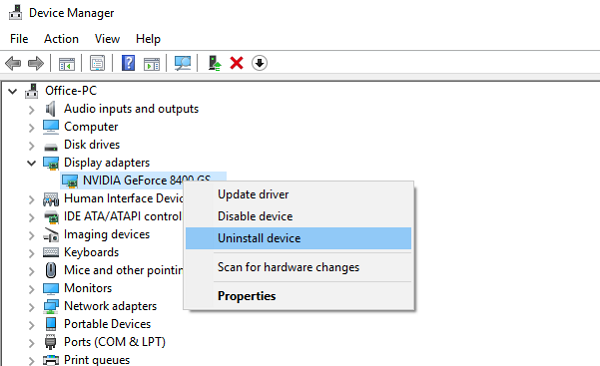Screen dimensions: 600x366
Task: Click the Back arrow toolbar icon
Action: [x=13, y=63]
